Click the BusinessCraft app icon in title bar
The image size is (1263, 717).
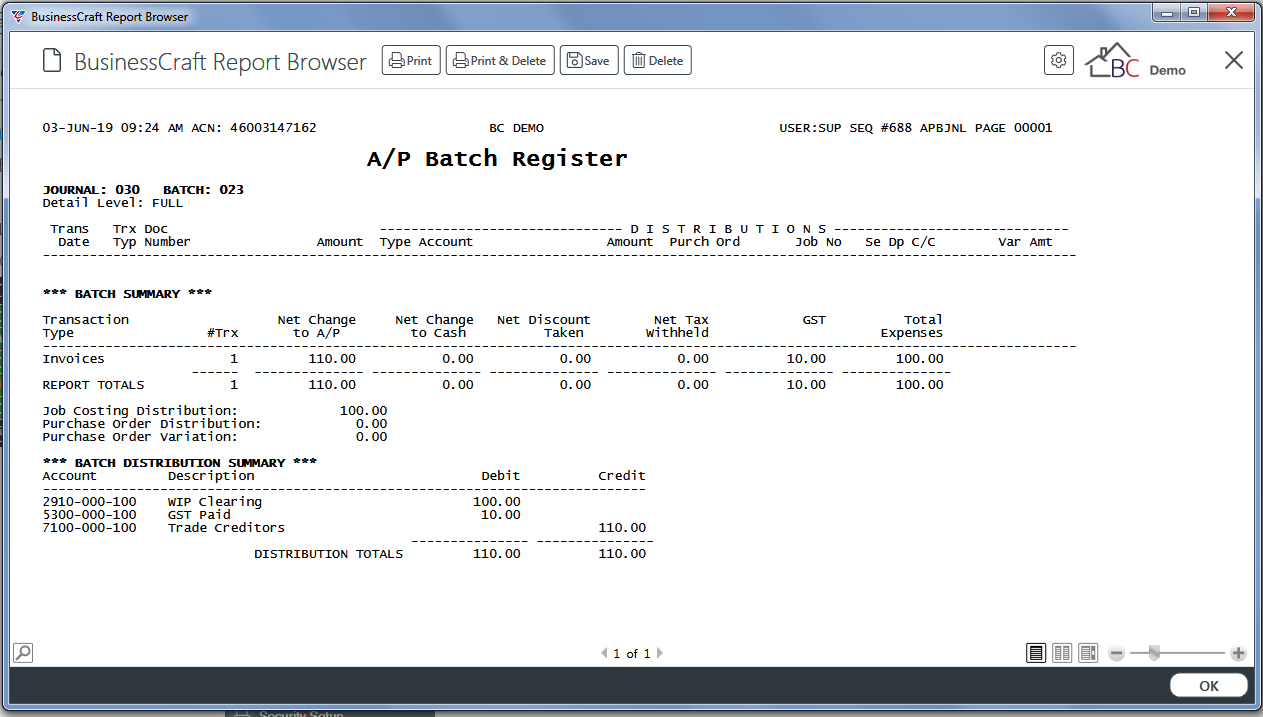click(x=18, y=16)
